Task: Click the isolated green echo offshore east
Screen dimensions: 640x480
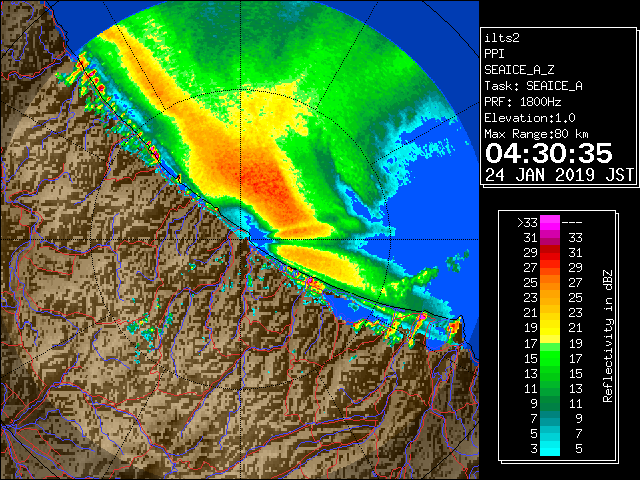Action: pos(457,261)
